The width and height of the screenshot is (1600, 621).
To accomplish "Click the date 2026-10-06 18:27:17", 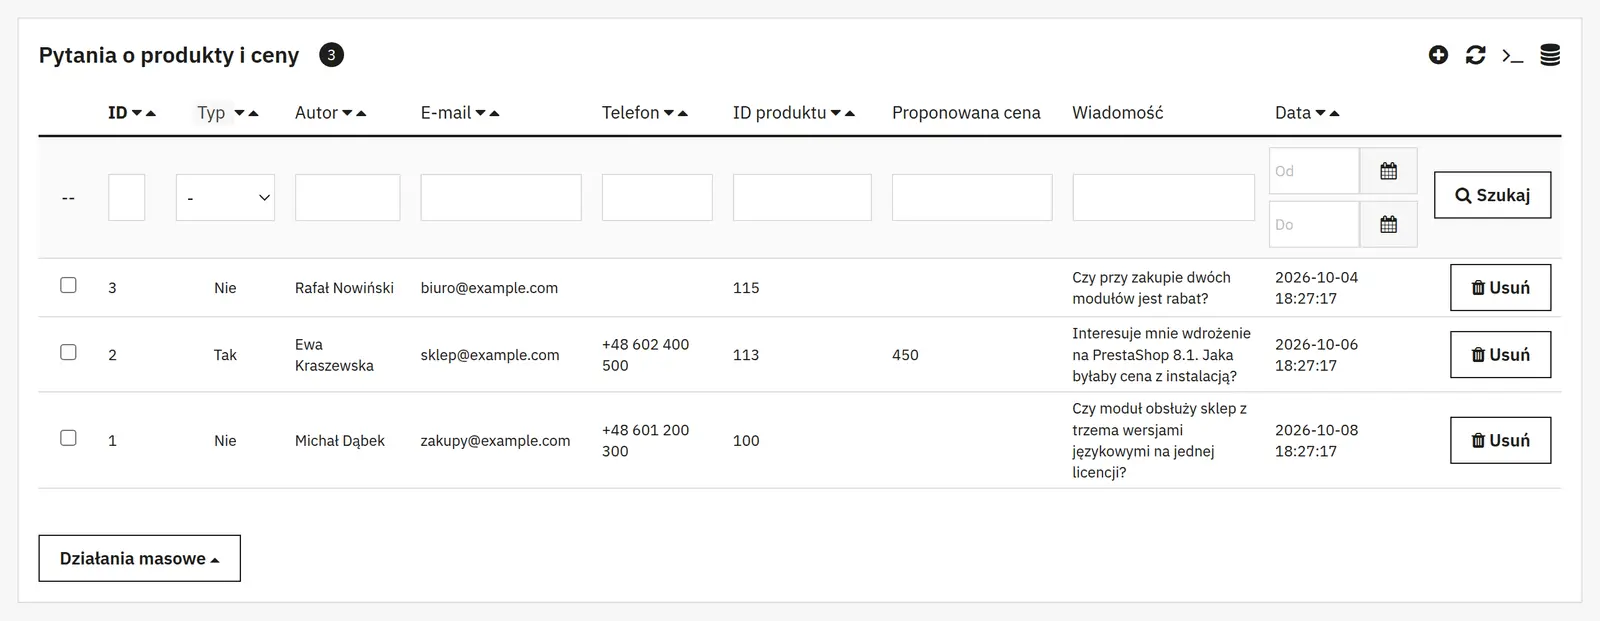I will 1316,355.
